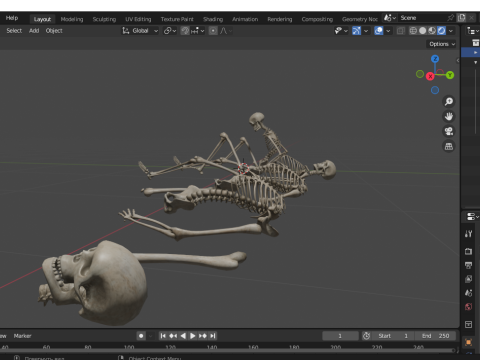Open the viewport shading options dropdown
Screen dimensions: 480x360
(x=451, y=31)
